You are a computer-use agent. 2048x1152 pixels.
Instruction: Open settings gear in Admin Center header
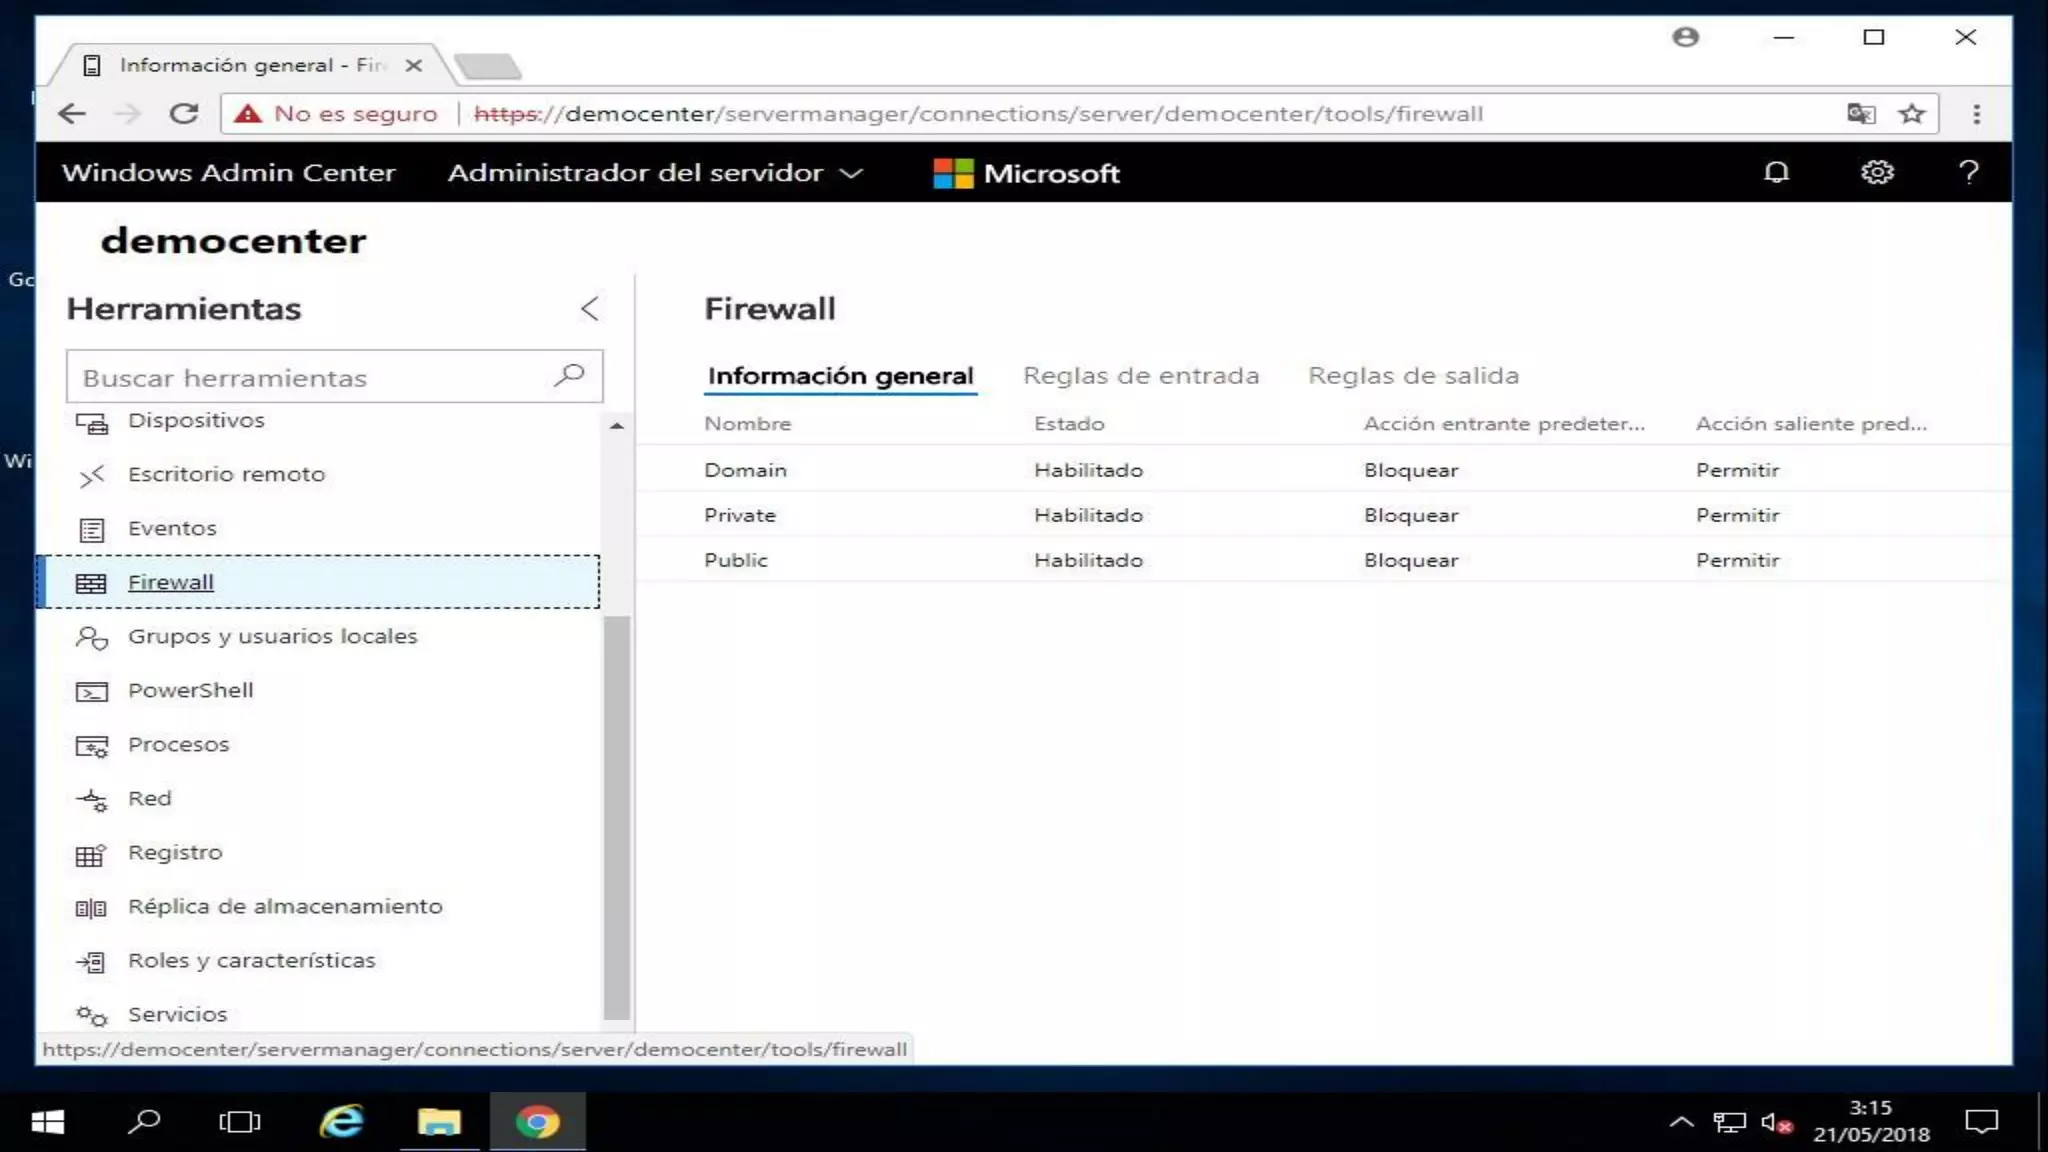pyautogui.click(x=1877, y=172)
